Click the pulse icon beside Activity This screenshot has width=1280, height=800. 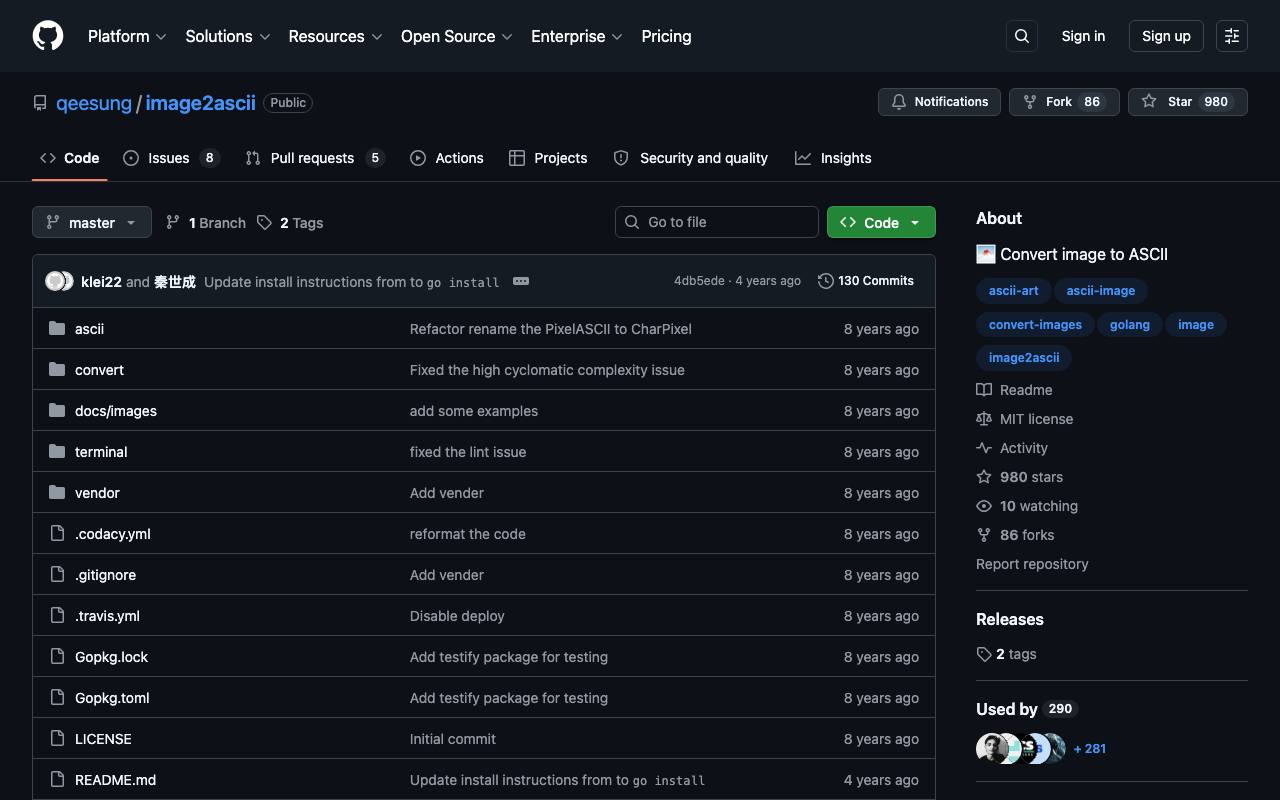[x=984, y=448]
